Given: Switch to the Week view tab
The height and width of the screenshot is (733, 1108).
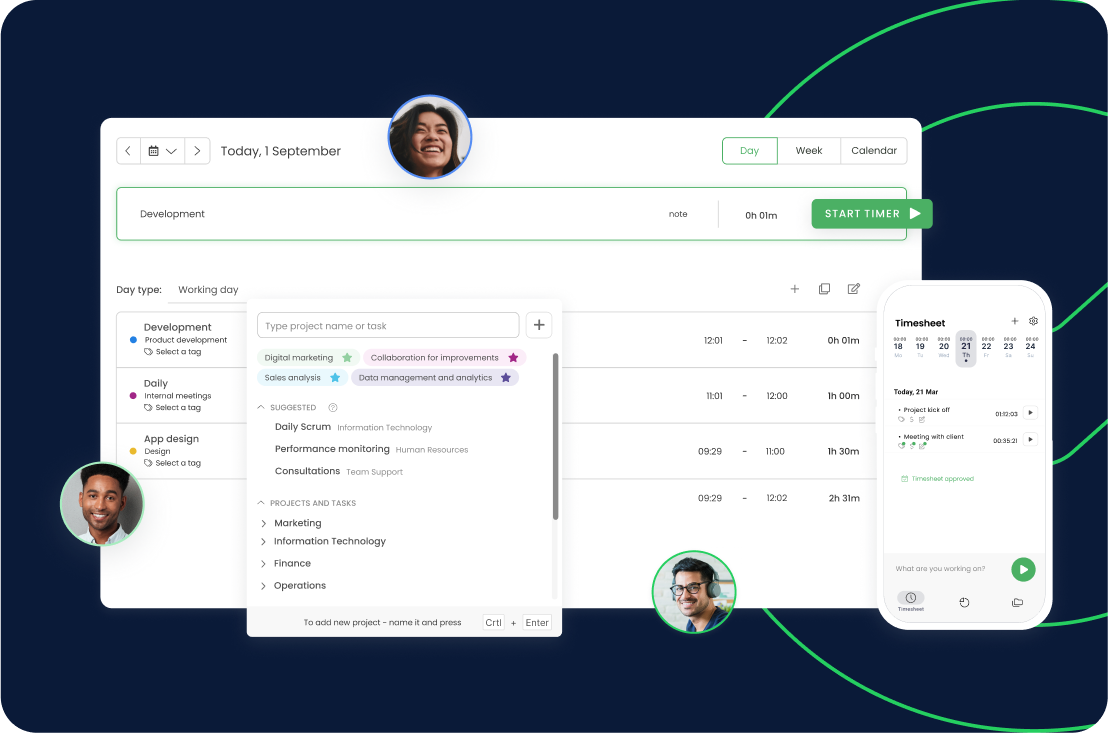Looking at the screenshot, I should pyautogui.click(x=808, y=151).
